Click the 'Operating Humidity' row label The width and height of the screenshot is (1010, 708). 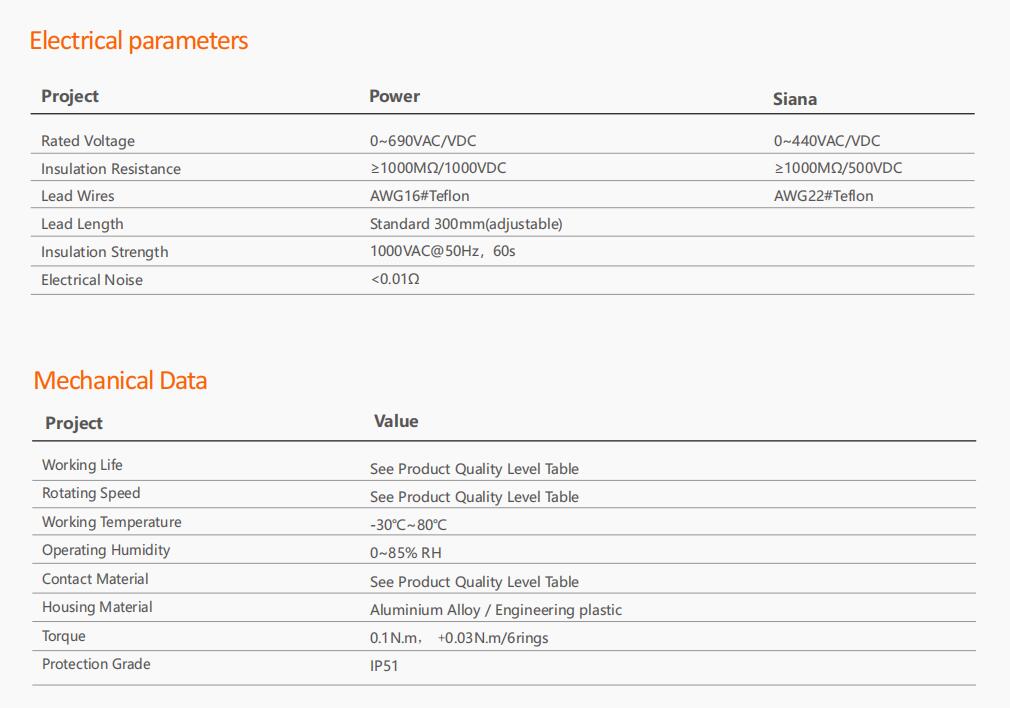click(106, 550)
